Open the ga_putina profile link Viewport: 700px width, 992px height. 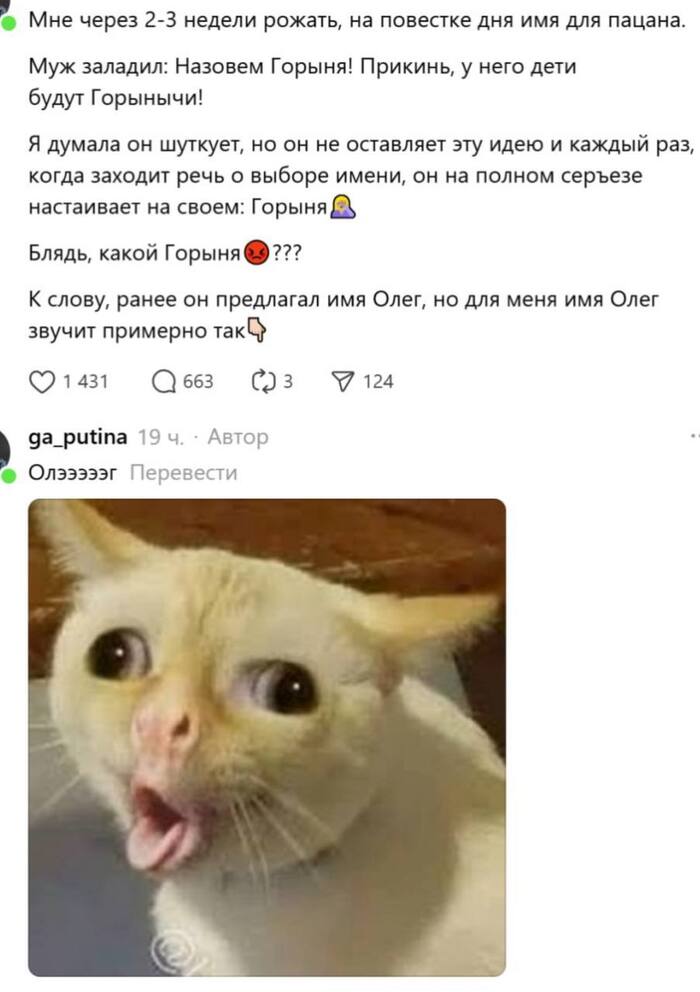(78, 437)
